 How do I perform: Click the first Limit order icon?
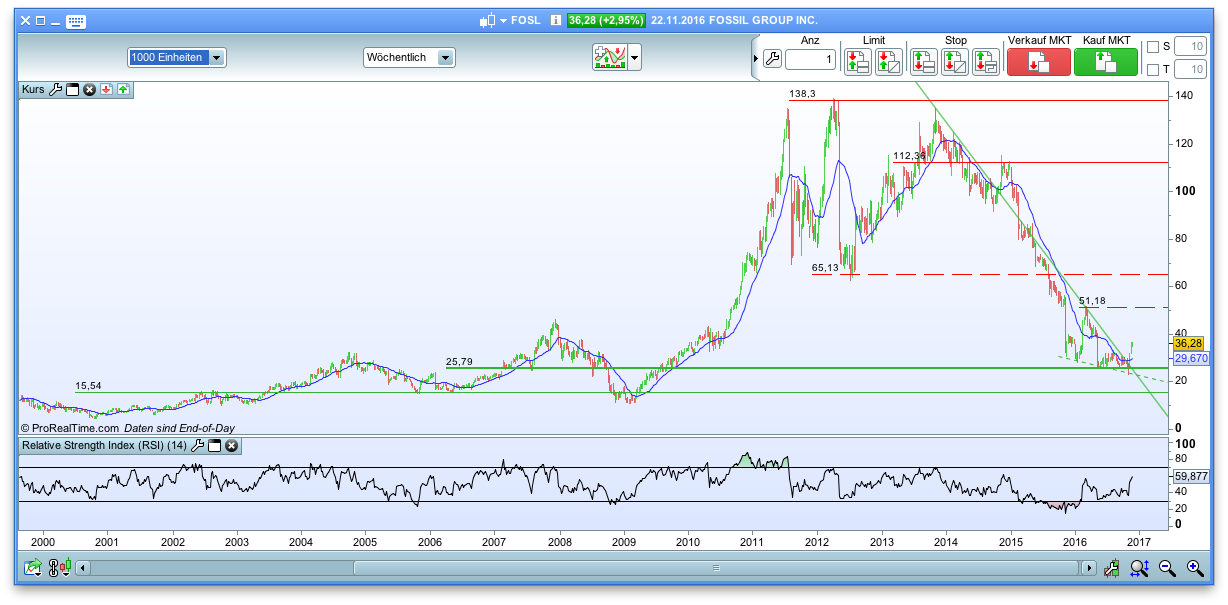857,62
